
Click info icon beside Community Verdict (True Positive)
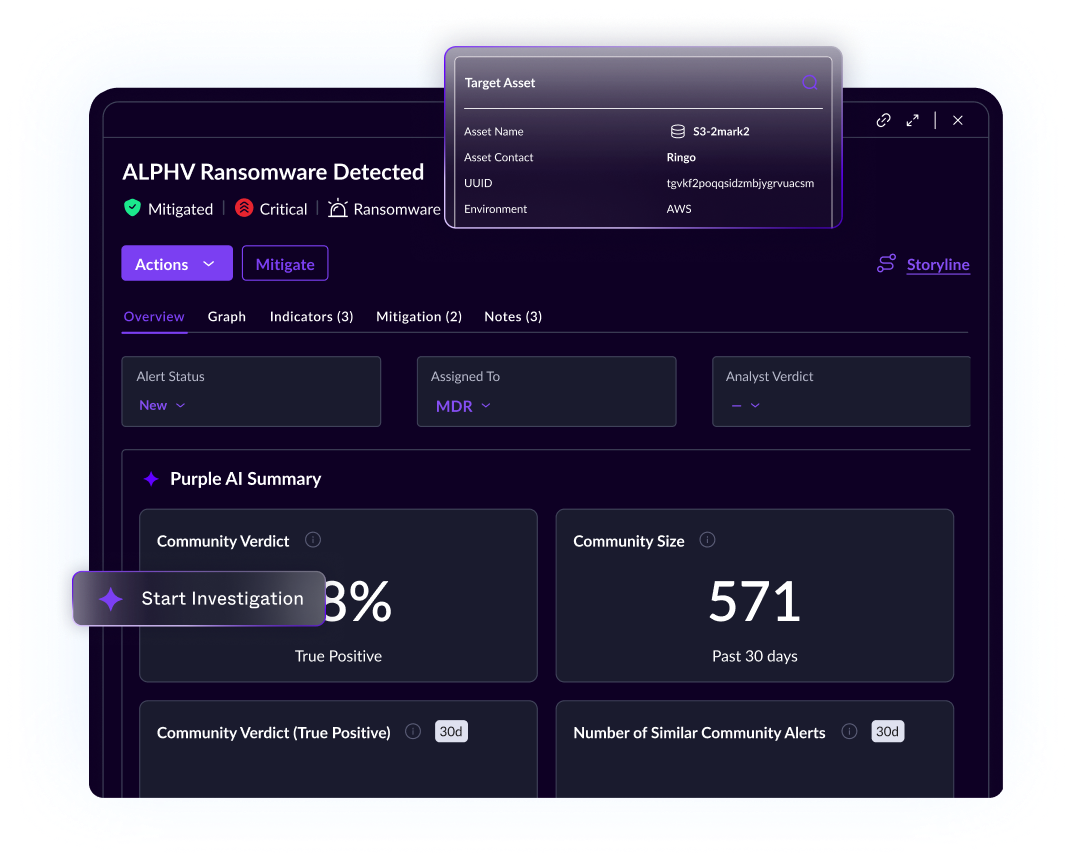tap(413, 732)
